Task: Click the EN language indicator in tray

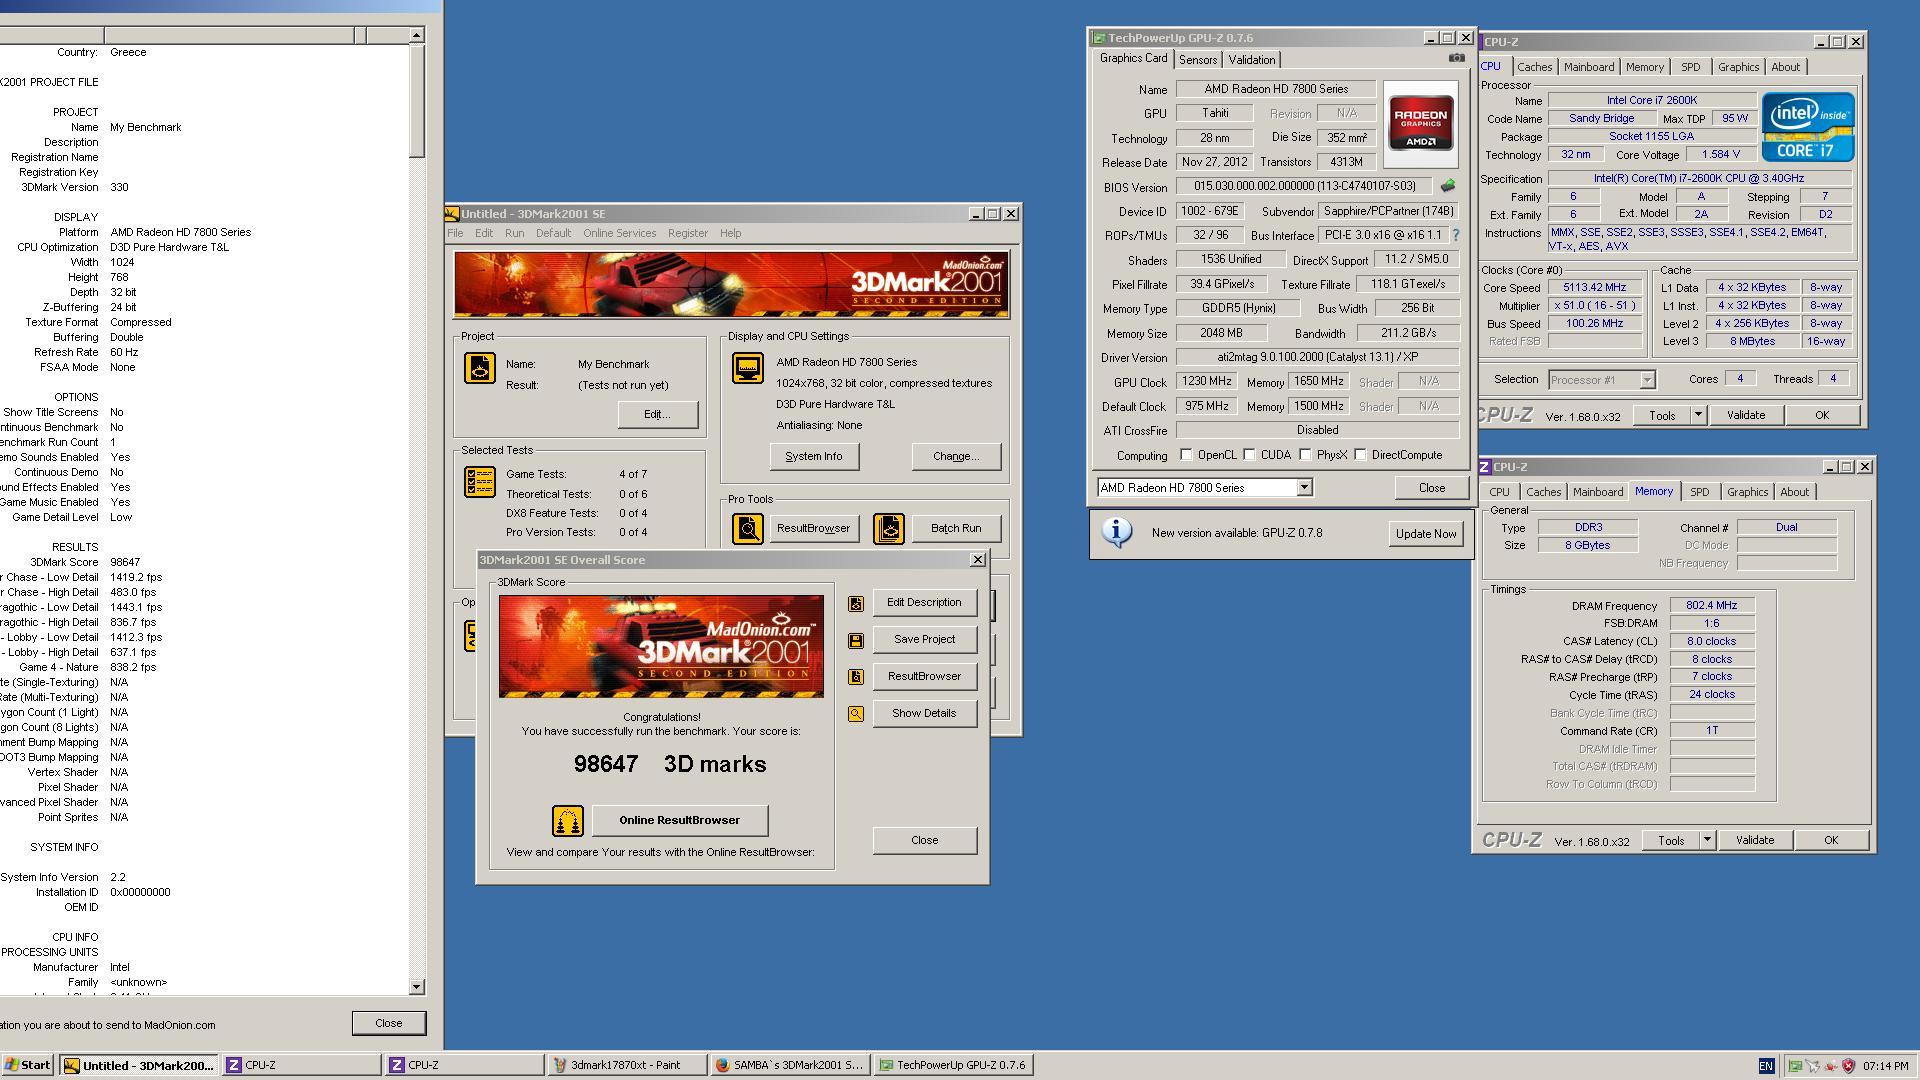Action: pyautogui.click(x=1766, y=1066)
